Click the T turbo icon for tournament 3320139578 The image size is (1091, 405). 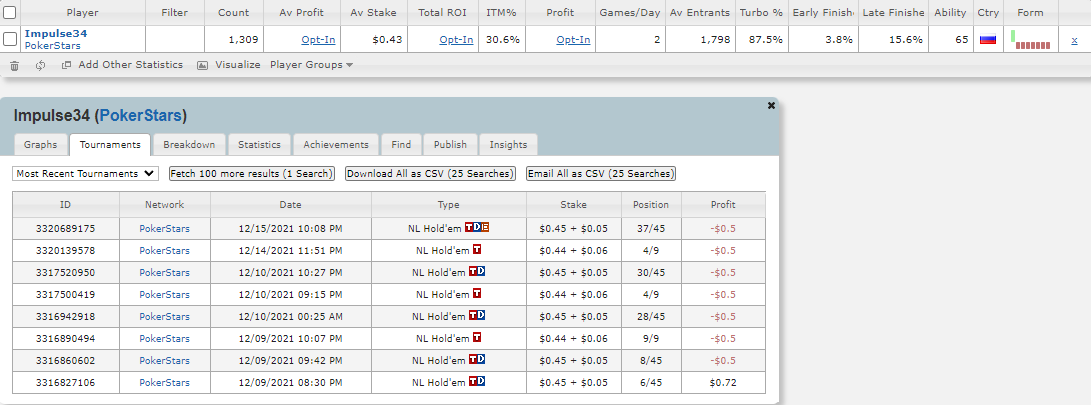[477, 249]
